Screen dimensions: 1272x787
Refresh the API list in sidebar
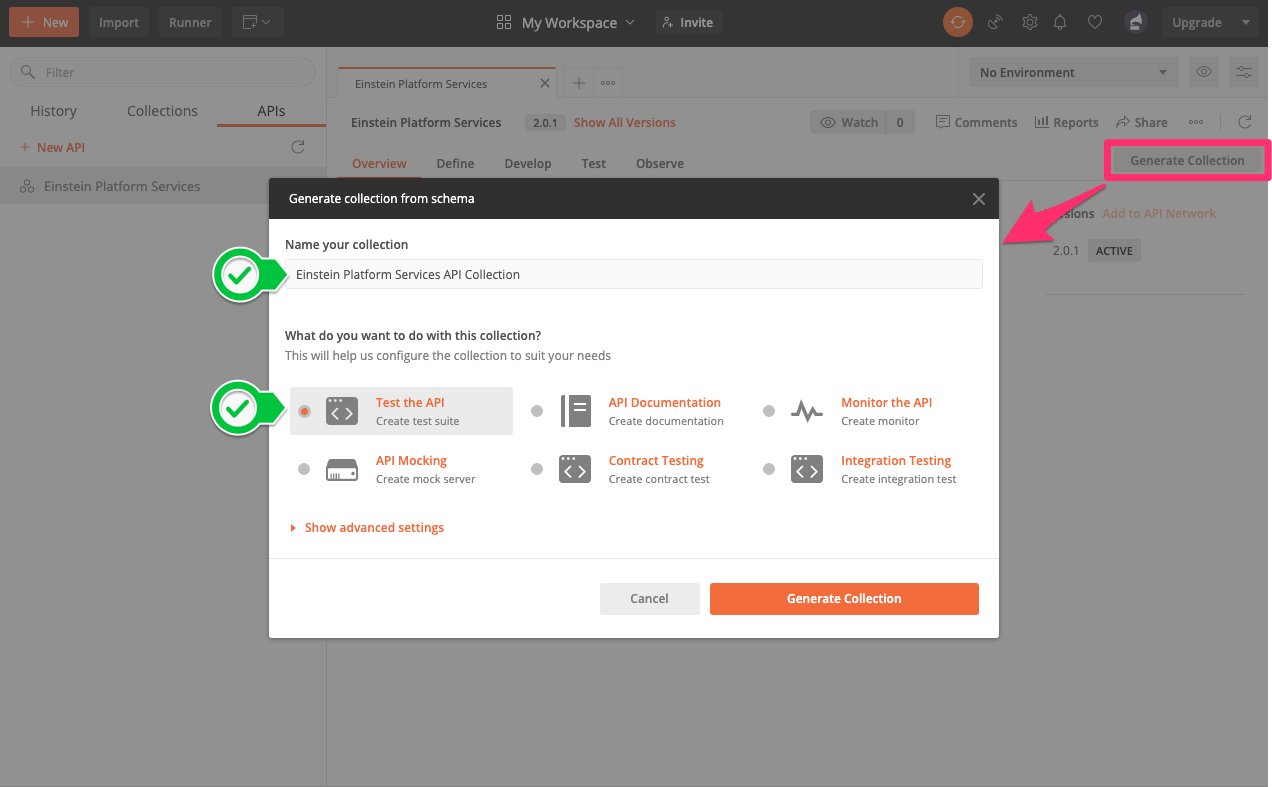click(x=297, y=147)
